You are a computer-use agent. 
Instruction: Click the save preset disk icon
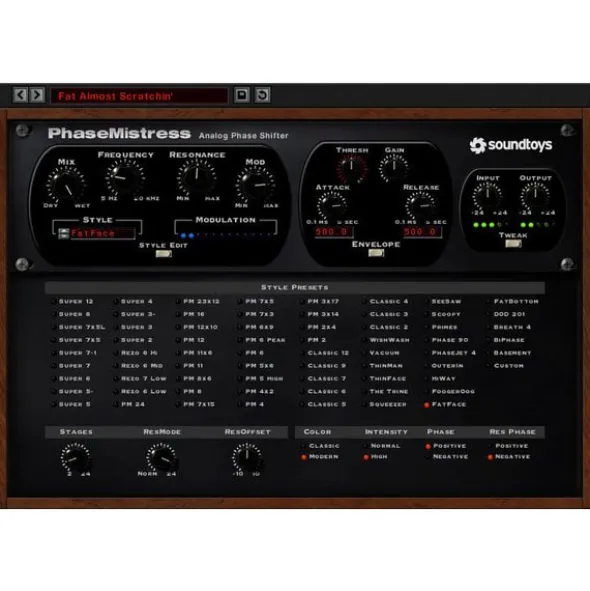pos(242,95)
